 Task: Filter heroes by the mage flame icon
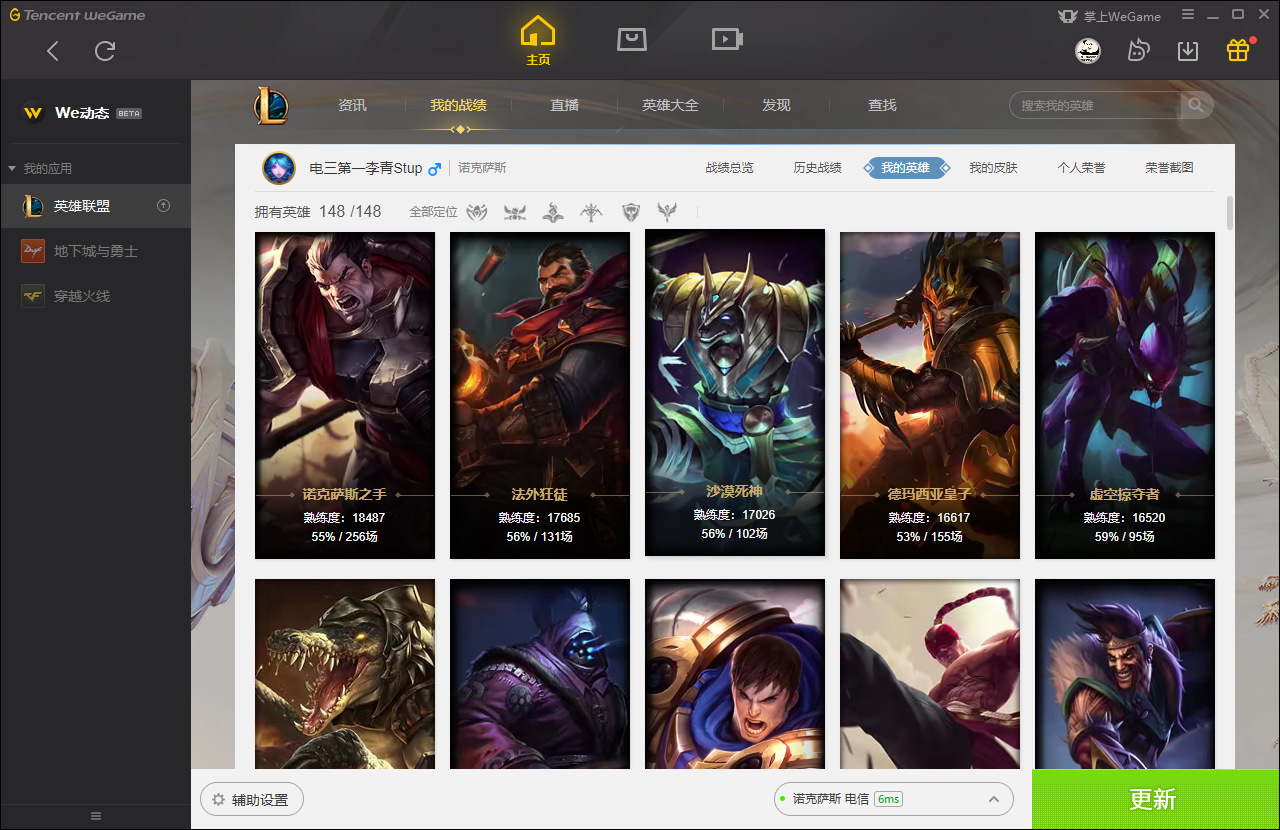553,212
